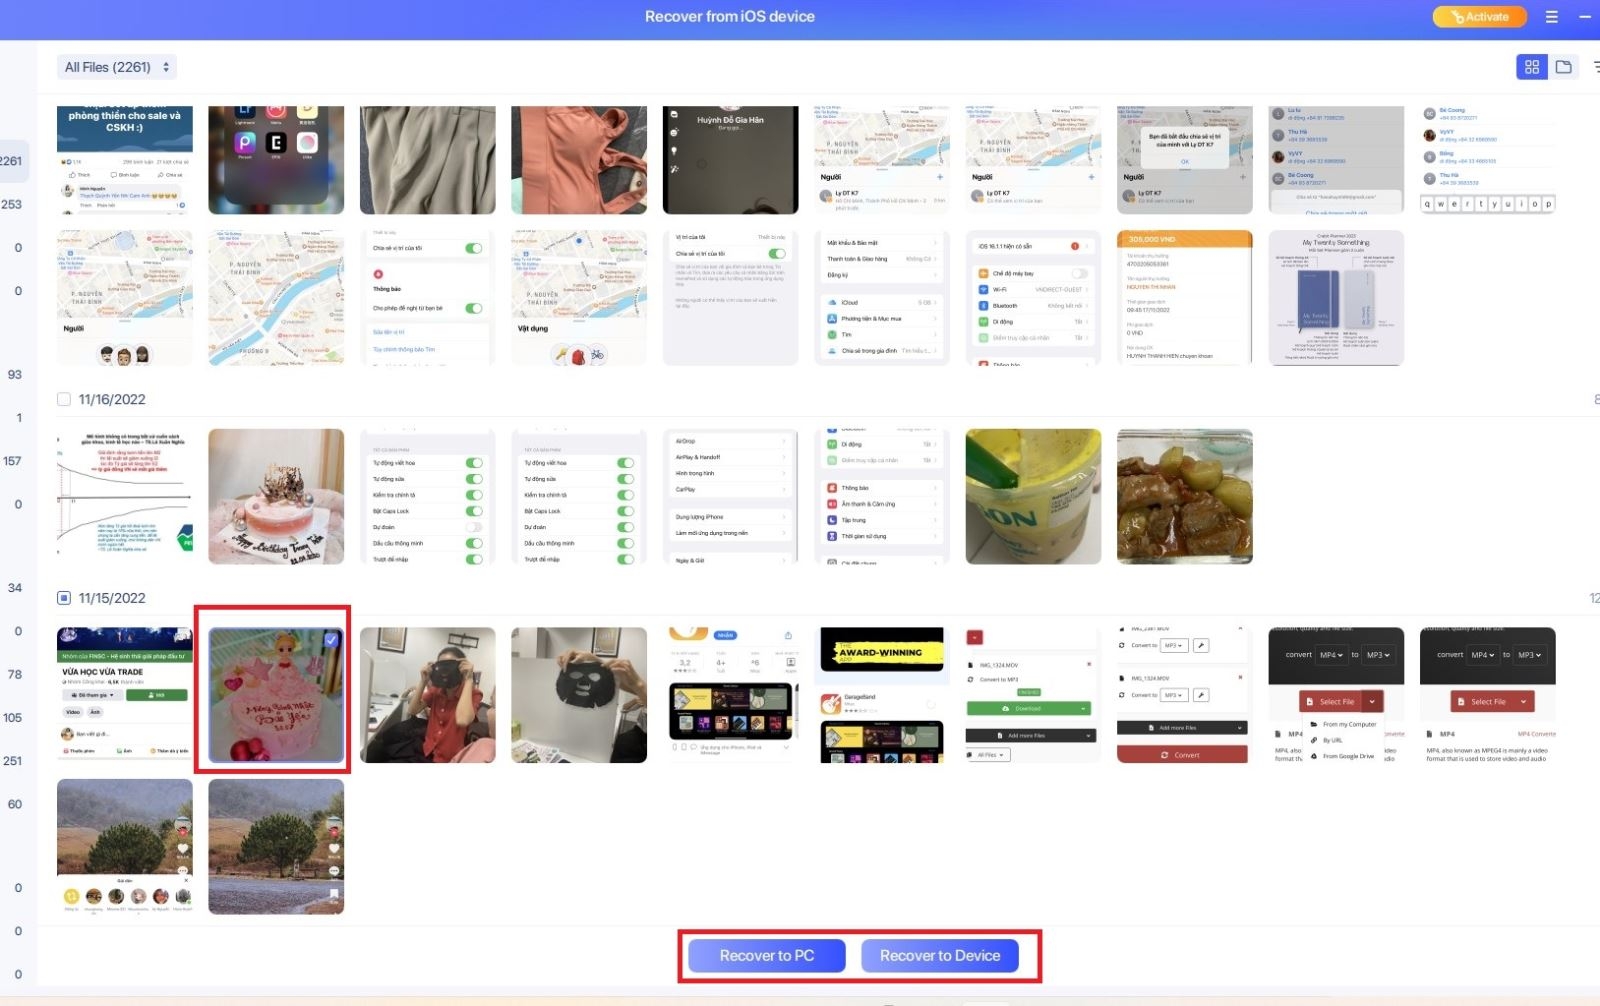Screen dimensions: 1600x1006
Task: Select the map screenshot with OK dialog
Action: (x=1185, y=160)
